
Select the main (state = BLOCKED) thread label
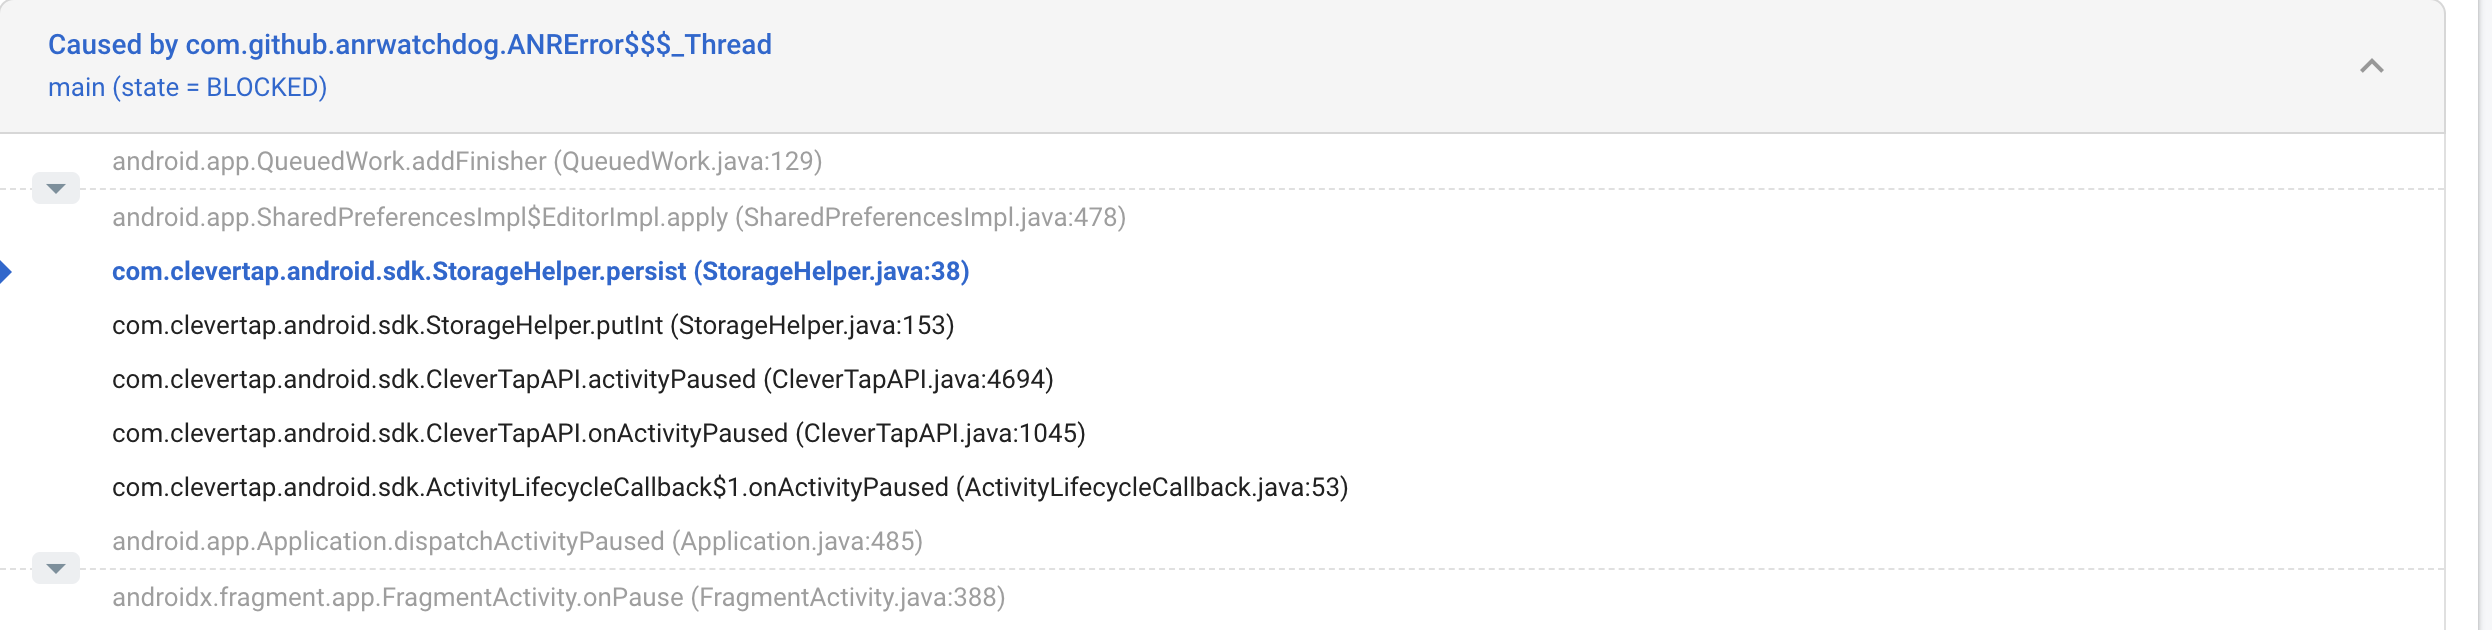click(x=187, y=88)
